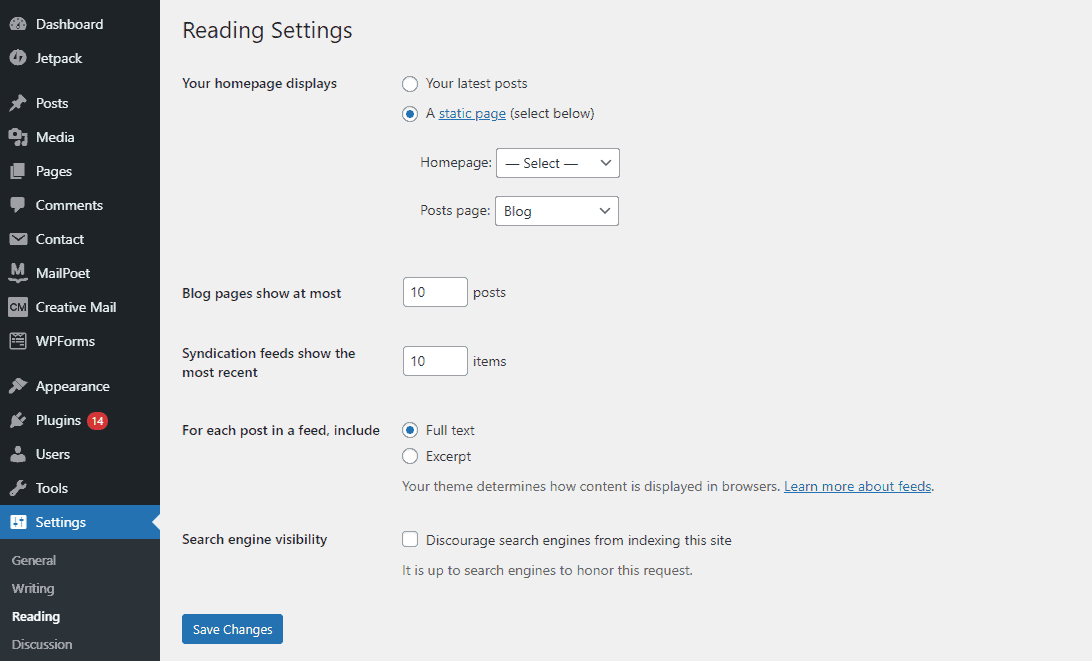1092x661 pixels.
Task: Open the Homepage select dropdown
Action: 557,163
